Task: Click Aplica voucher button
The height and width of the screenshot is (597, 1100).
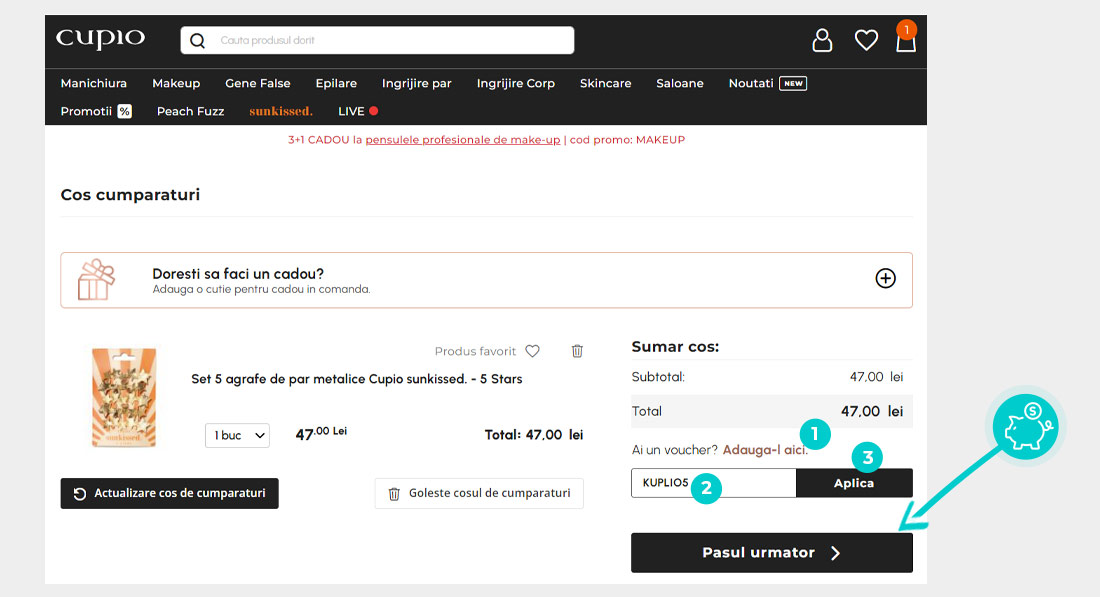Action: click(x=854, y=483)
